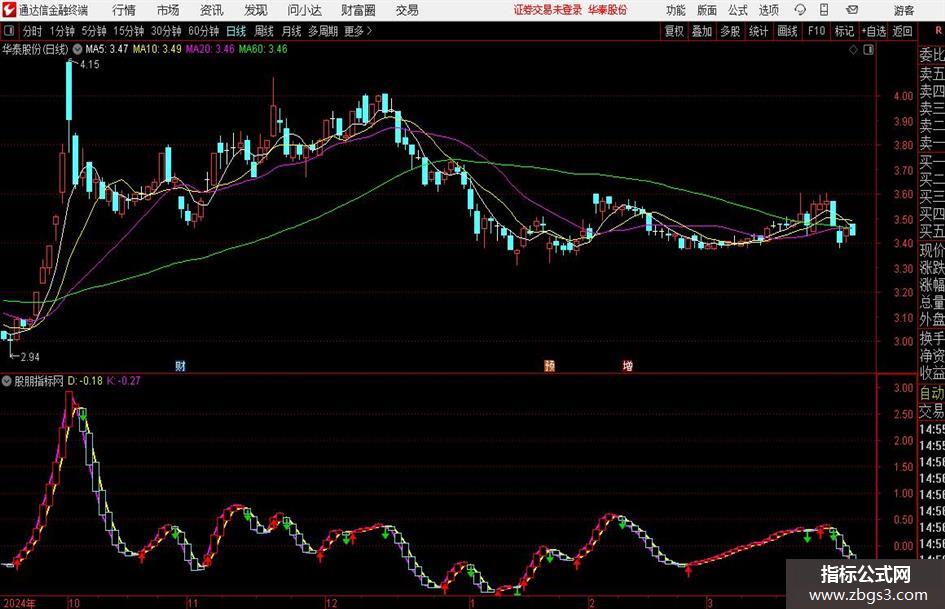Image resolution: width=945 pixels, height=609 pixels.
Task: Click the diamond icon above price axis
Action: (853, 50)
